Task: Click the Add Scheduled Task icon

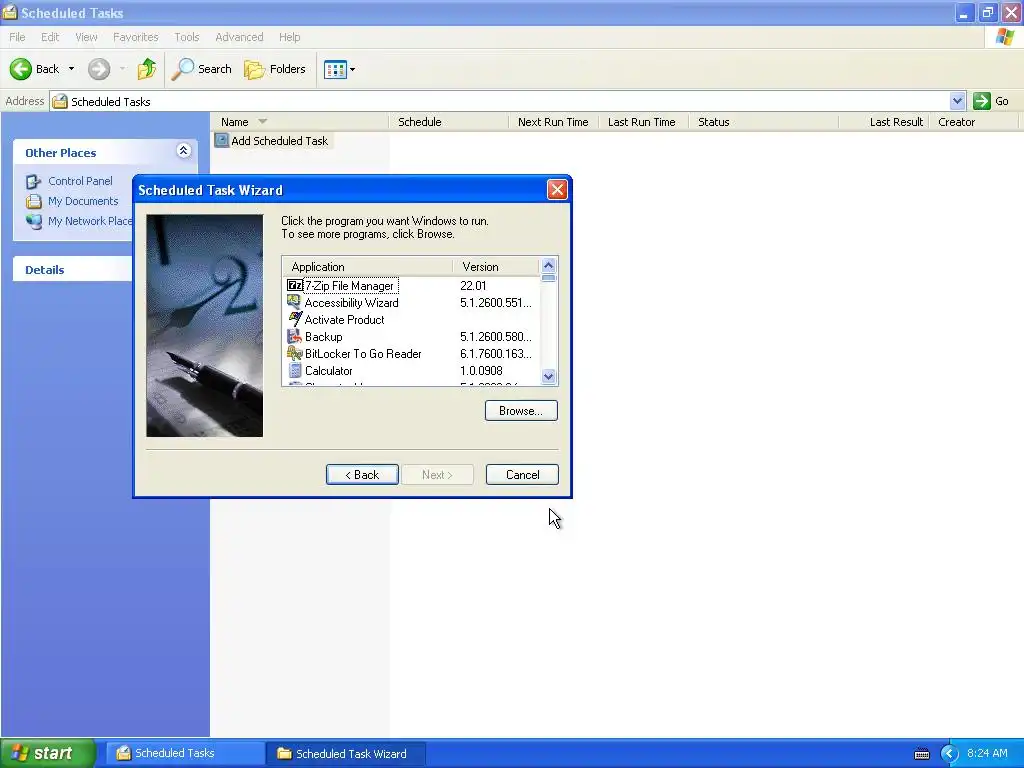Action: click(x=222, y=140)
